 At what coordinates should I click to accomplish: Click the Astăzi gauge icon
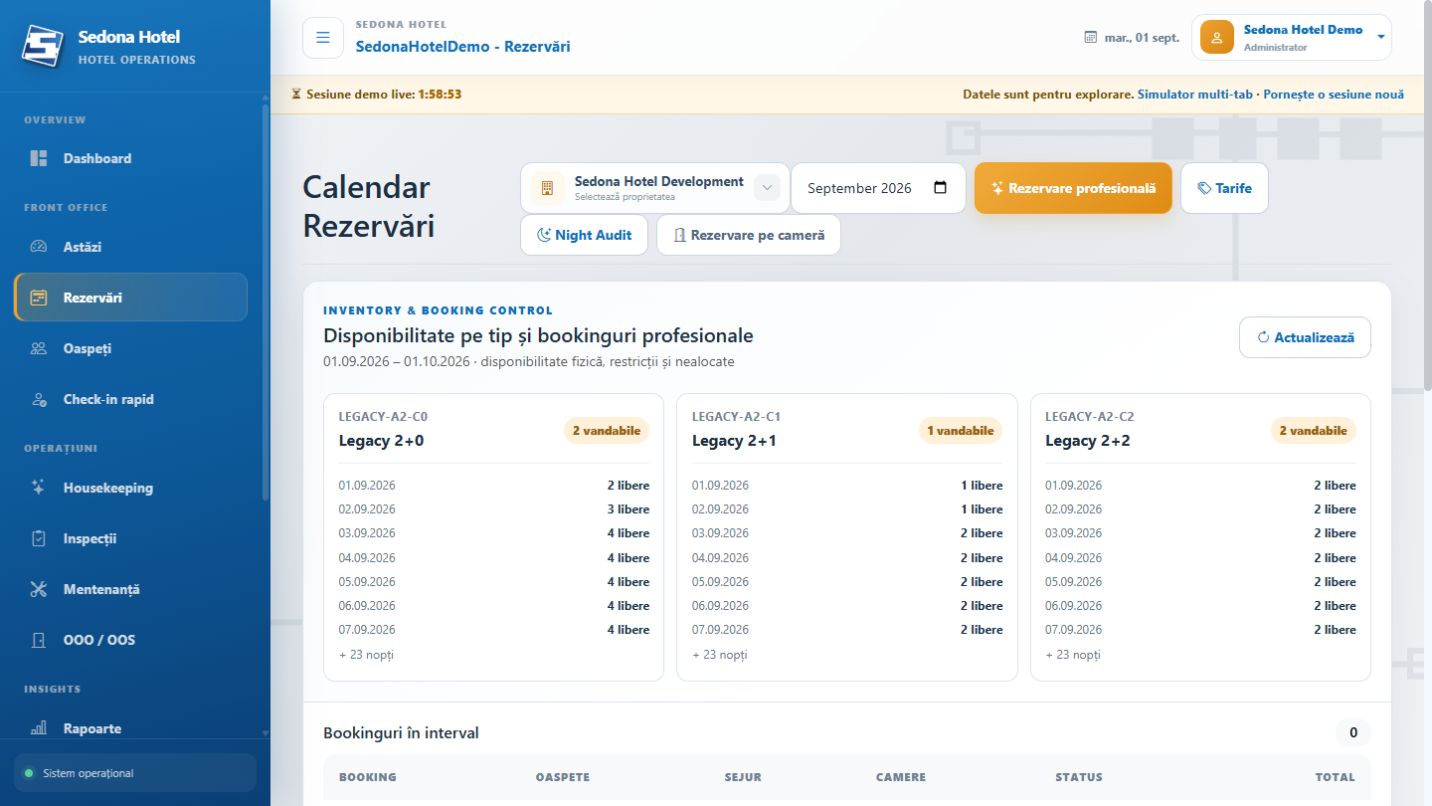(39, 246)
